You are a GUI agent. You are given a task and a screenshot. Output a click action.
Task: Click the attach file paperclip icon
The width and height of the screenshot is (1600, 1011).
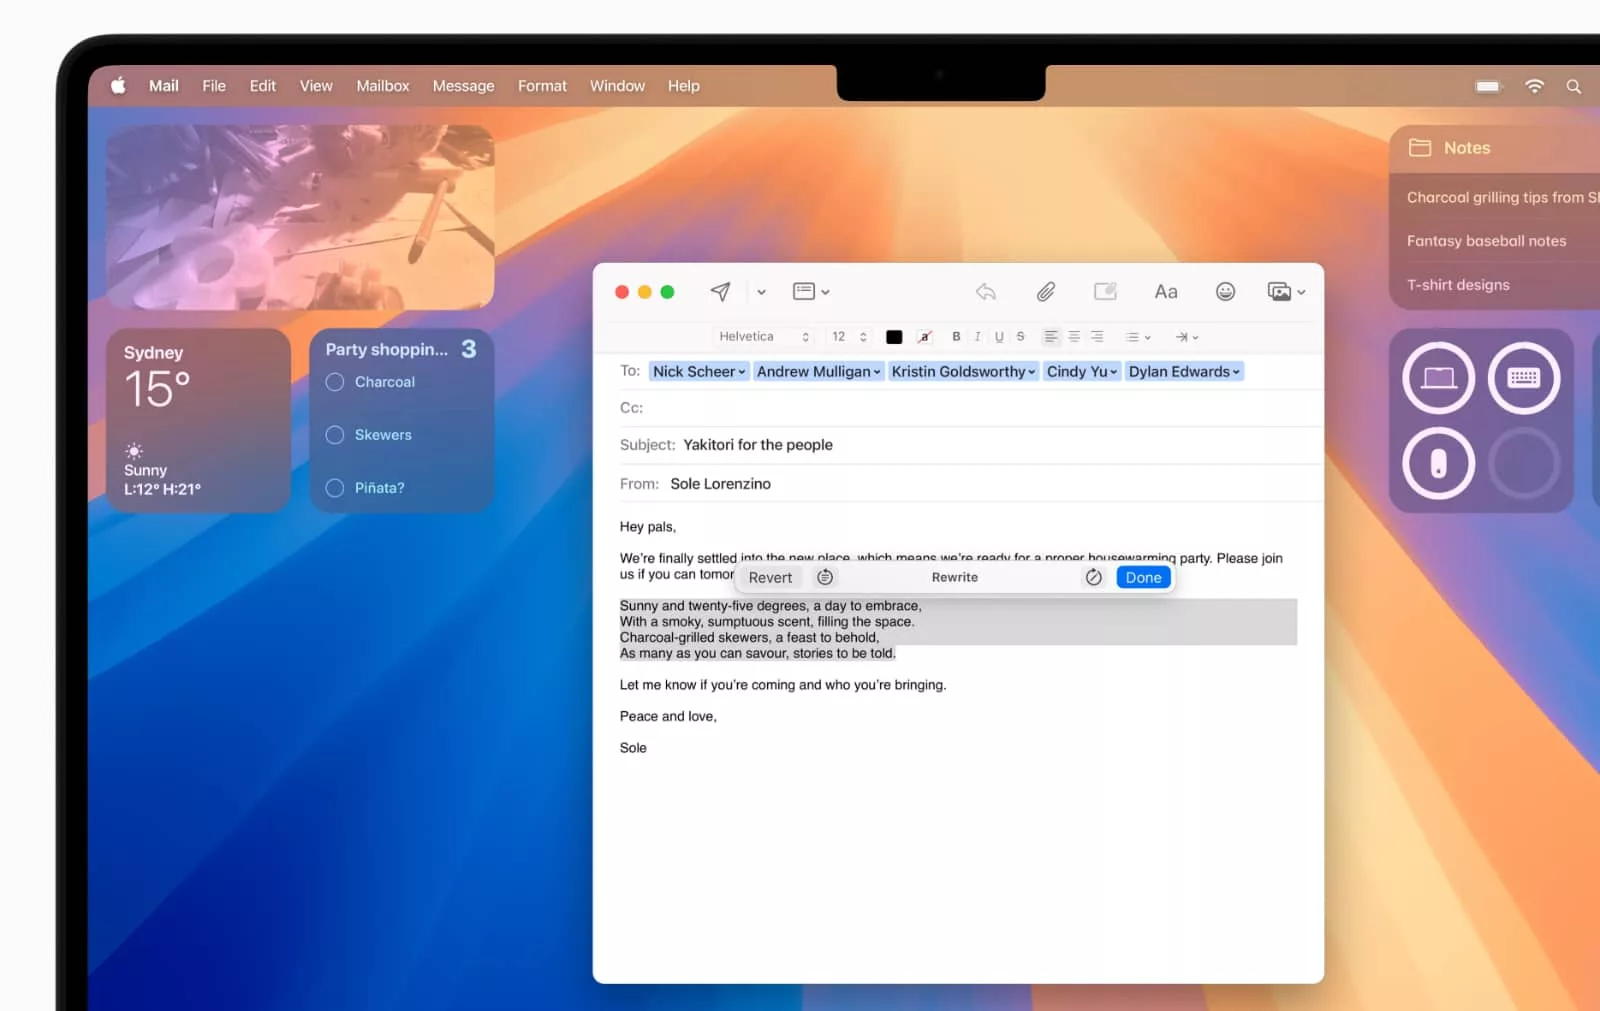1045,292
